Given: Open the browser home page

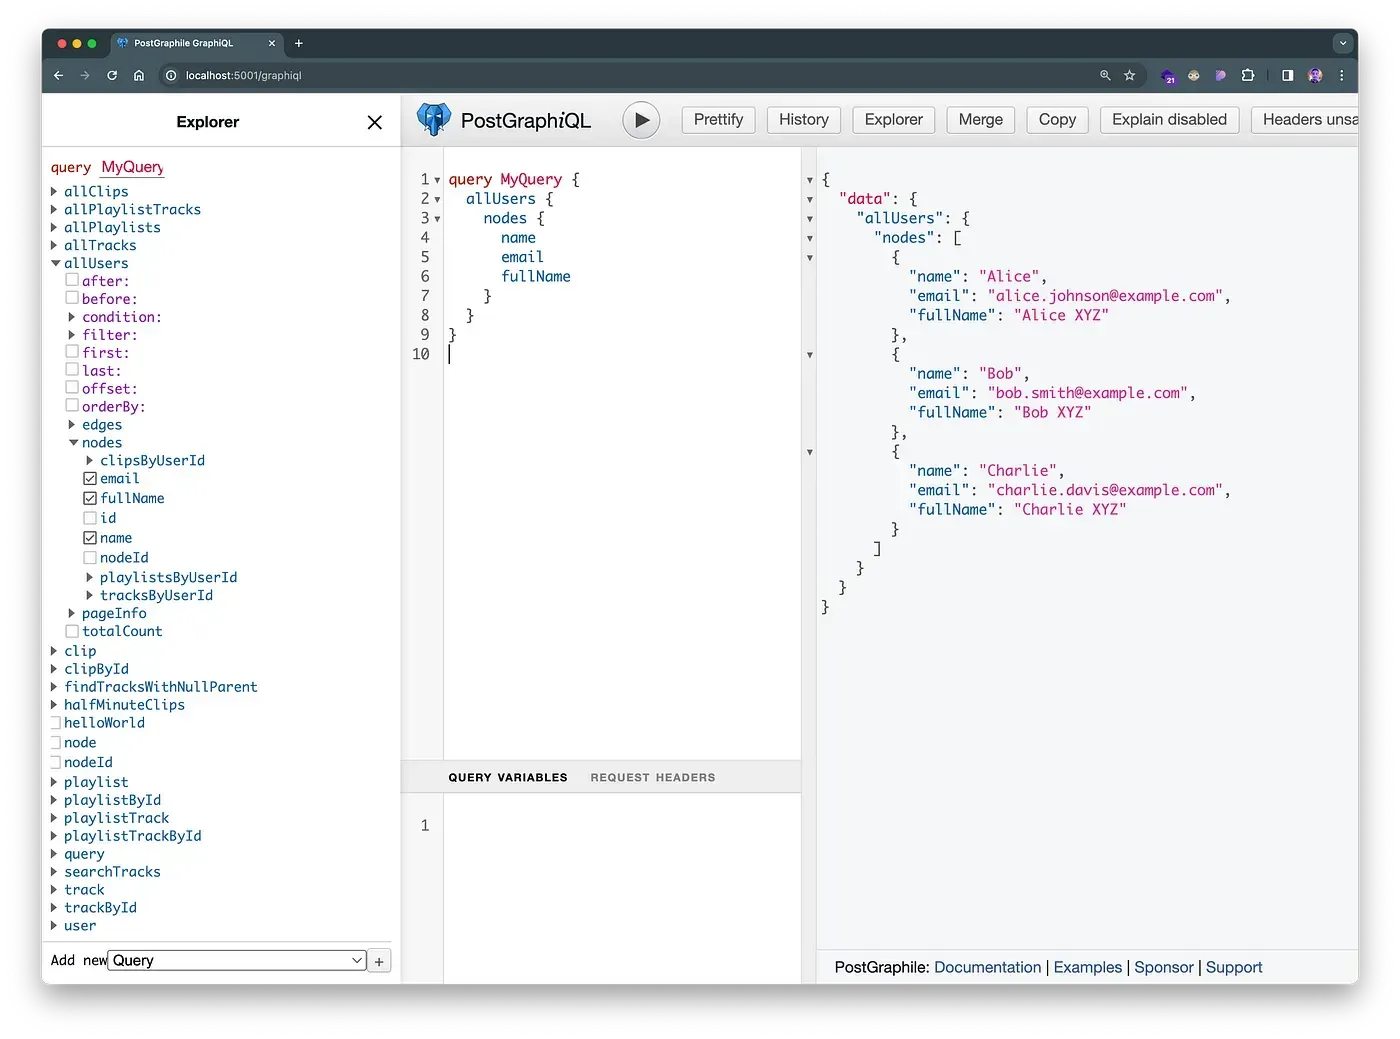Looking at the screenshot, I should [139, 75].
